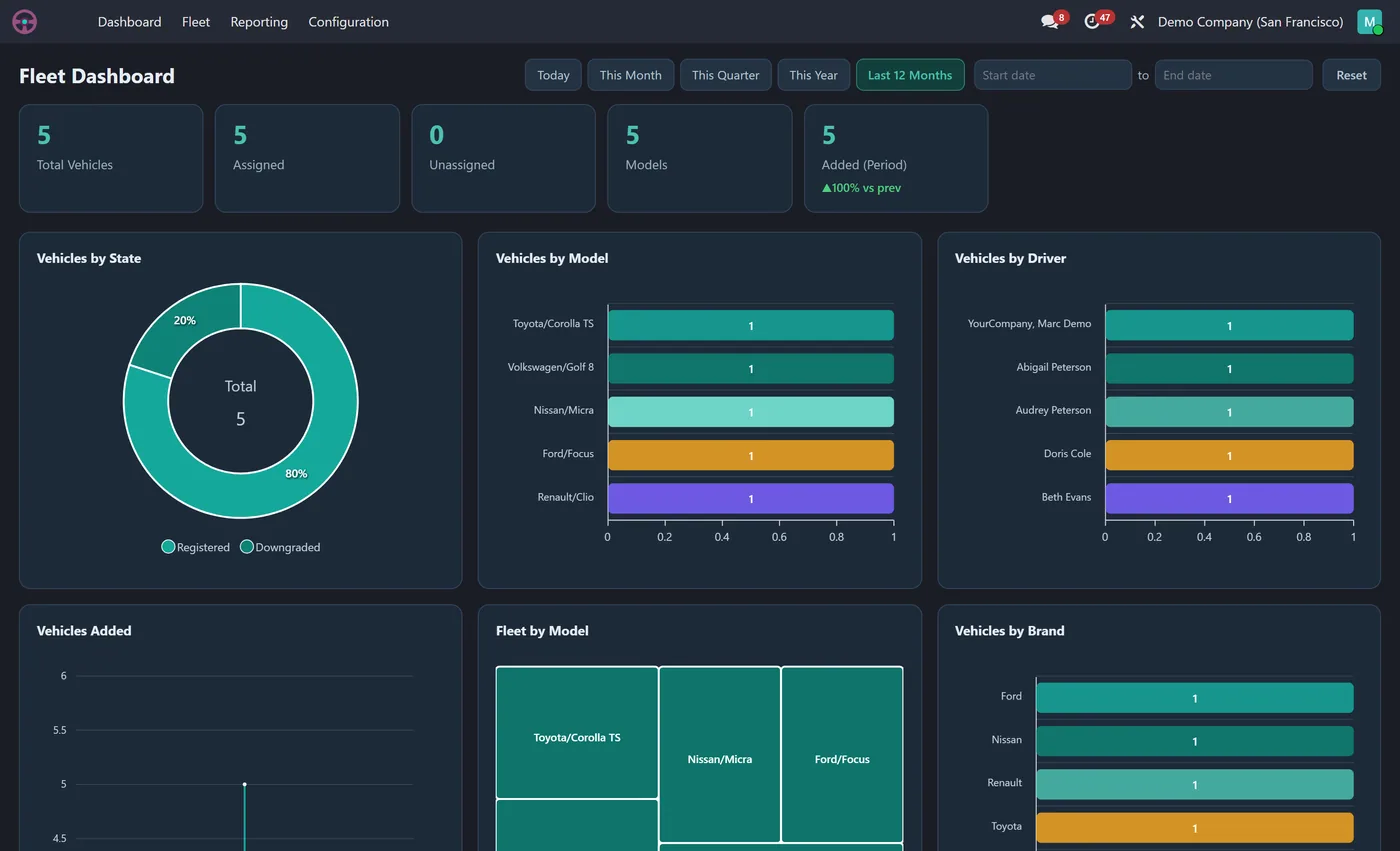The image size is (1400, 851).
Task: Open the Assigned vehicles card
Action: 307,158
